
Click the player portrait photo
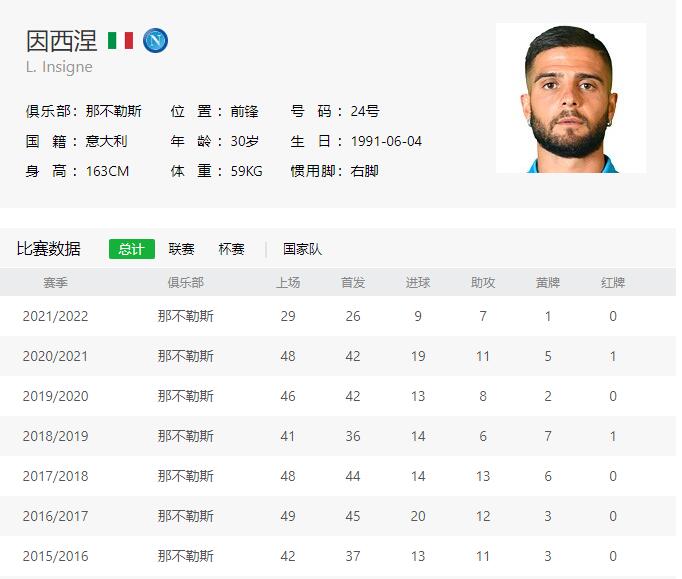point(571,98)
